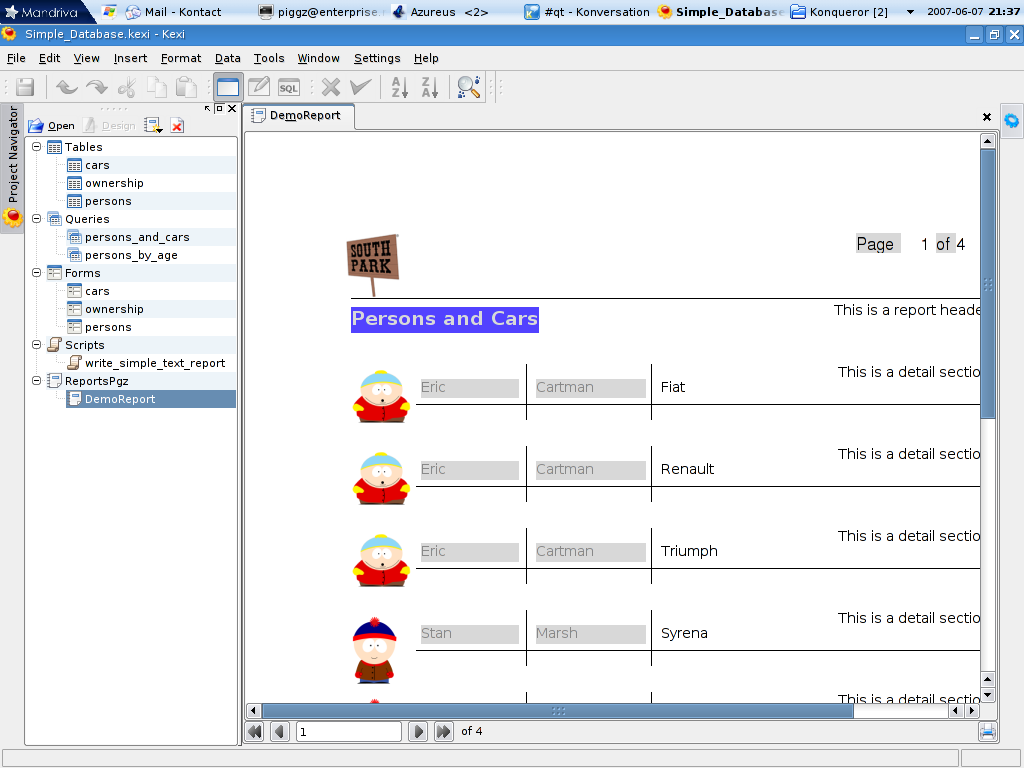
Task: Click the Cut scissors icon
Action: tap(127, 87)
